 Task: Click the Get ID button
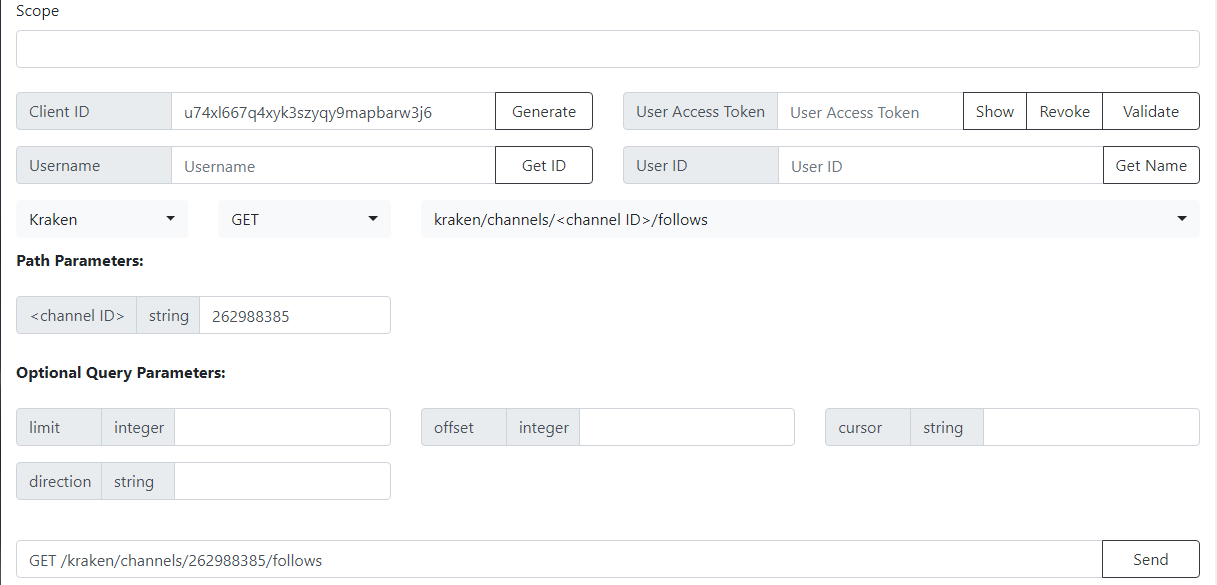click(543, 166)
